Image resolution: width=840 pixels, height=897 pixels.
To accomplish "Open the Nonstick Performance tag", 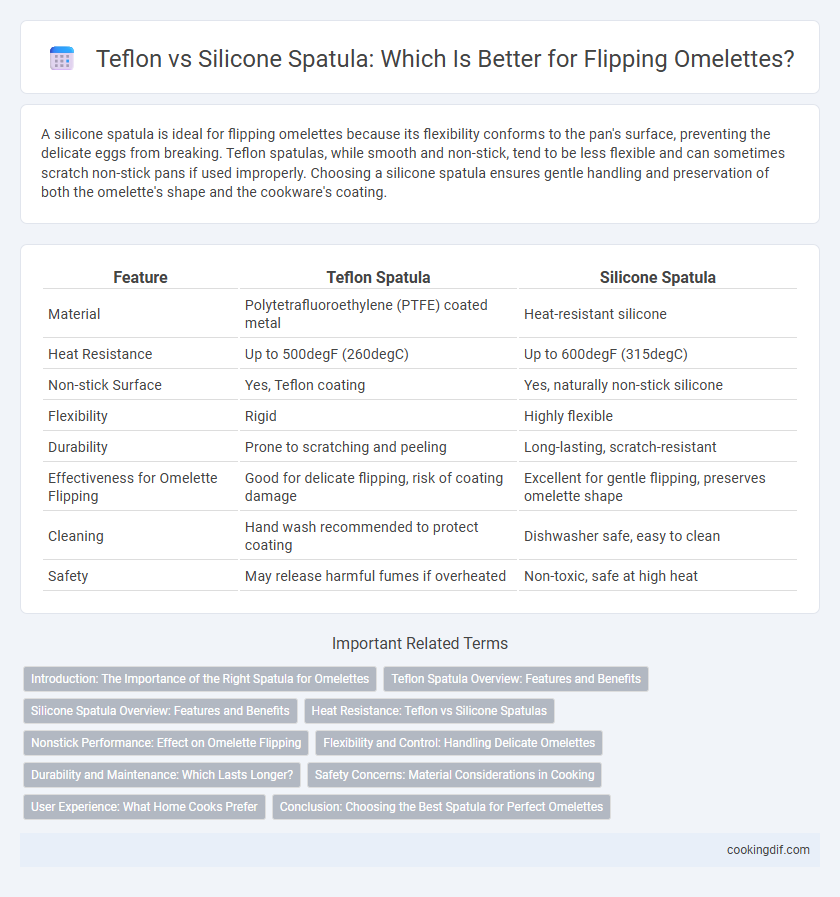I will coord(166,743).
